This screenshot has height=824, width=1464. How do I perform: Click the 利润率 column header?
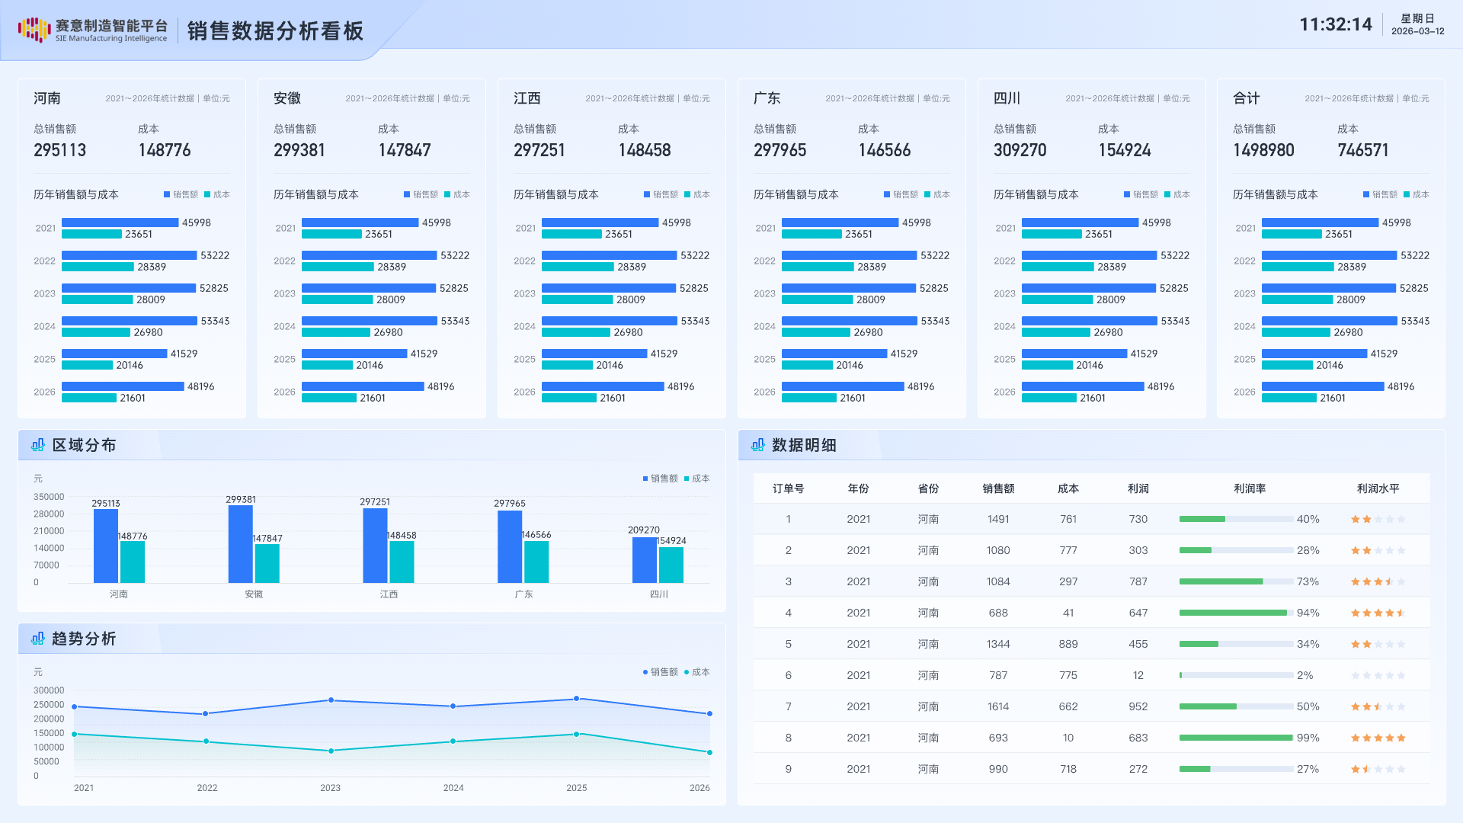tap(1249, 489)
